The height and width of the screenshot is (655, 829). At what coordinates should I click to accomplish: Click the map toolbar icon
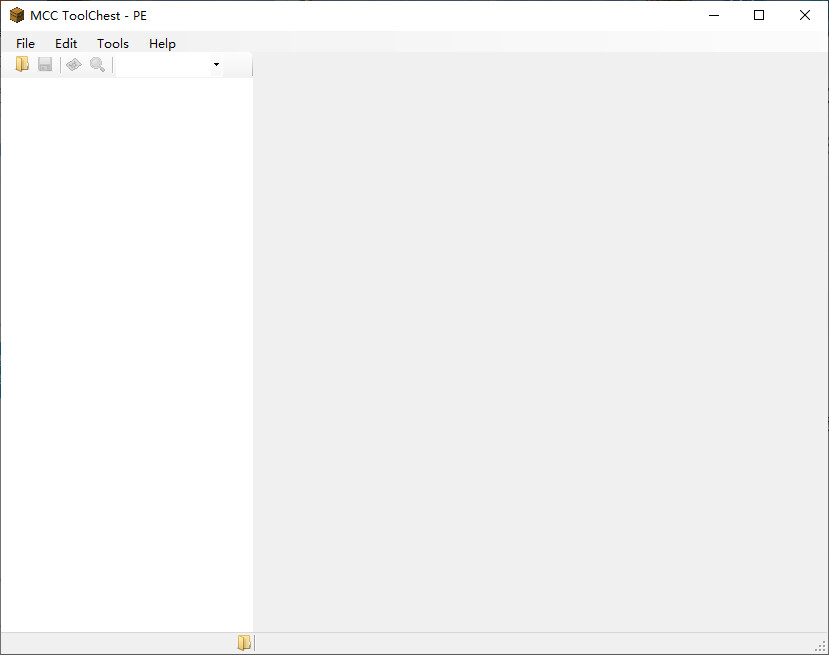(x=73, y=64)
